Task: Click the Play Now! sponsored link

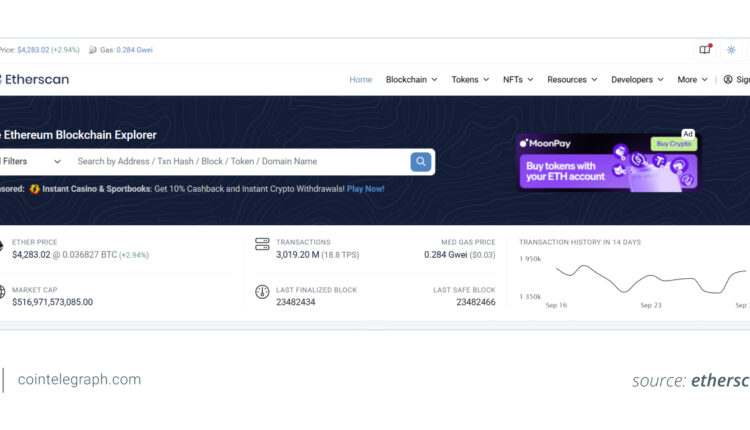Action: pyautogui.click(x=365, y=188)
